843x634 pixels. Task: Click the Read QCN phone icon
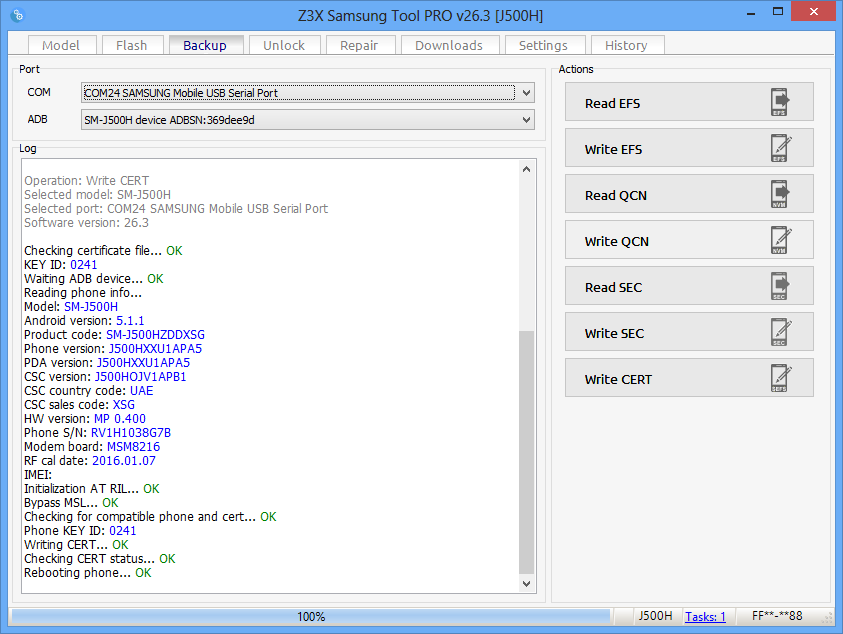point(780,194)
